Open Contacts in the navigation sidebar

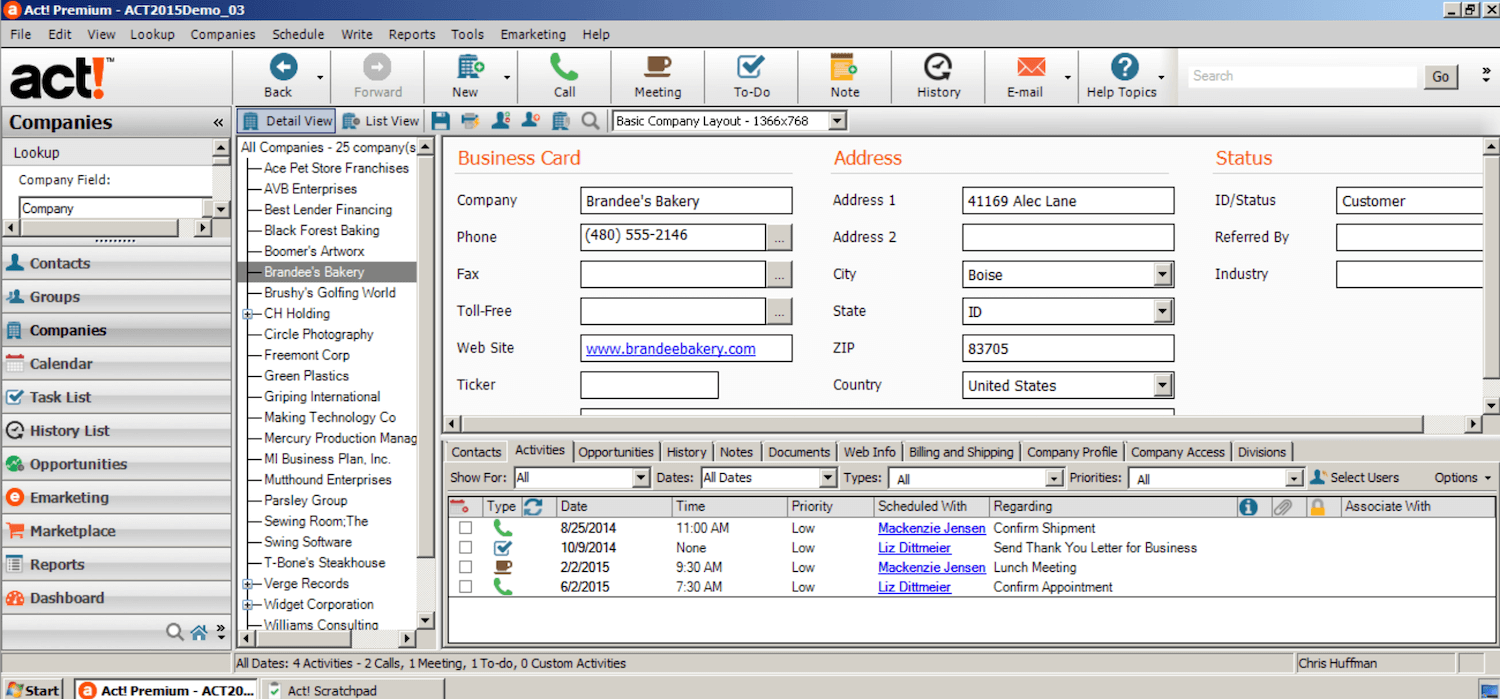pos(116,263)
